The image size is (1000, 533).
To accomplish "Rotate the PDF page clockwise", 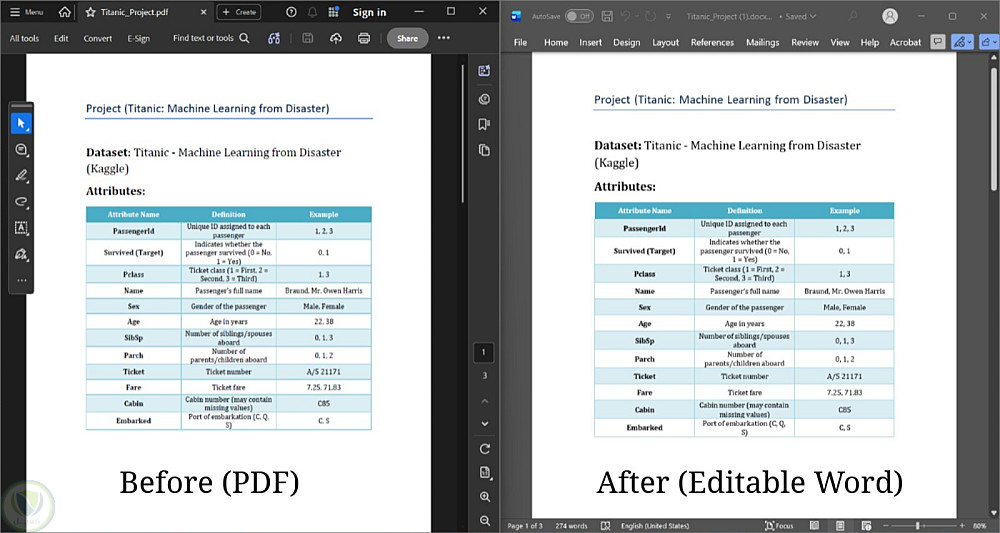I will tap(485, 449).
